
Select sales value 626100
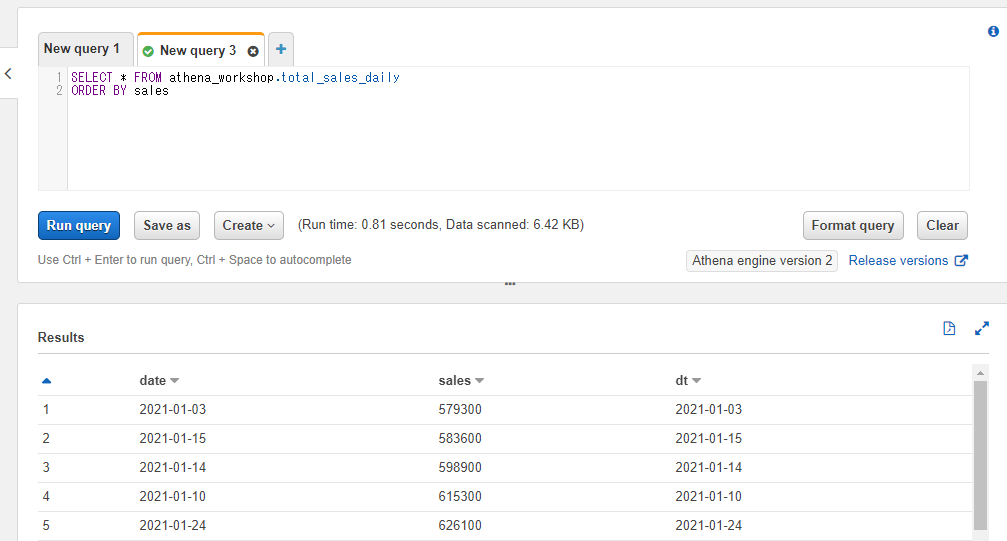(460, 525)
